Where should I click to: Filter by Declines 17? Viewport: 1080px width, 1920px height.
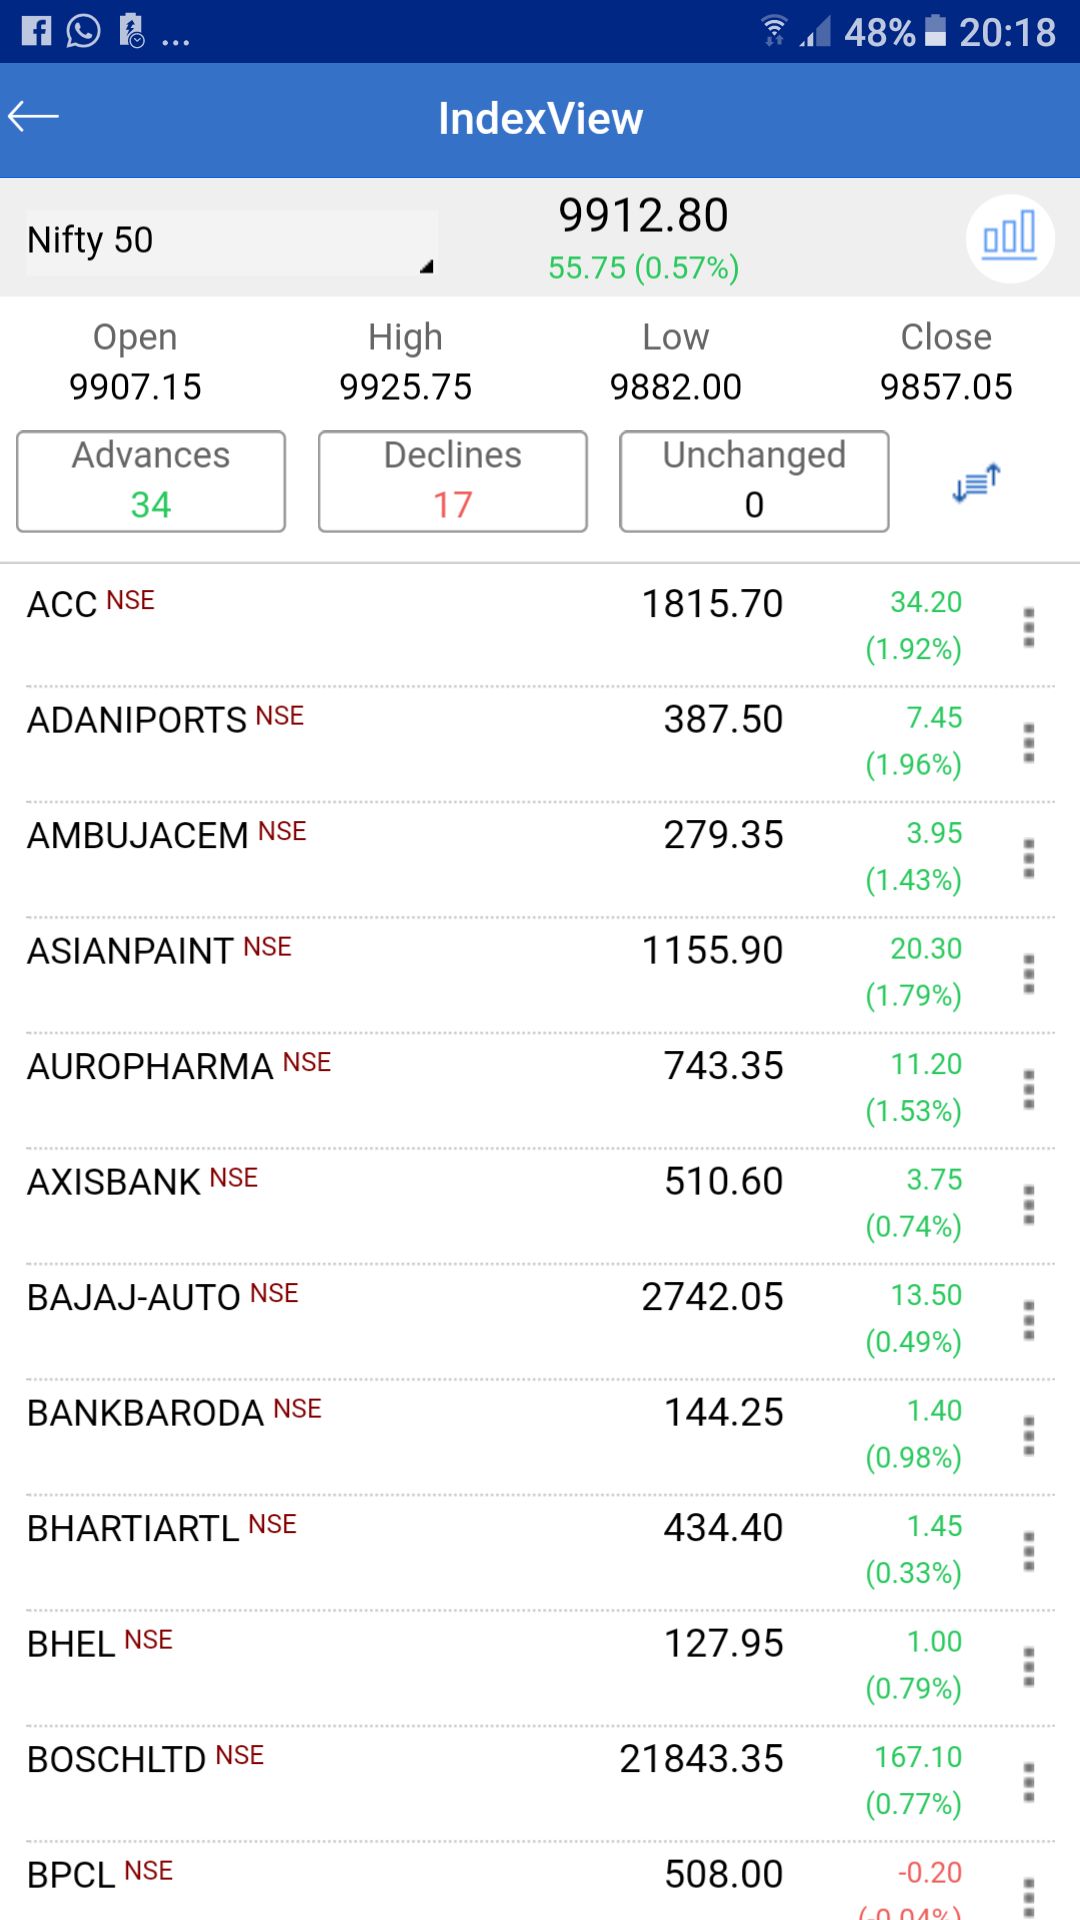[x=453, y=481]
